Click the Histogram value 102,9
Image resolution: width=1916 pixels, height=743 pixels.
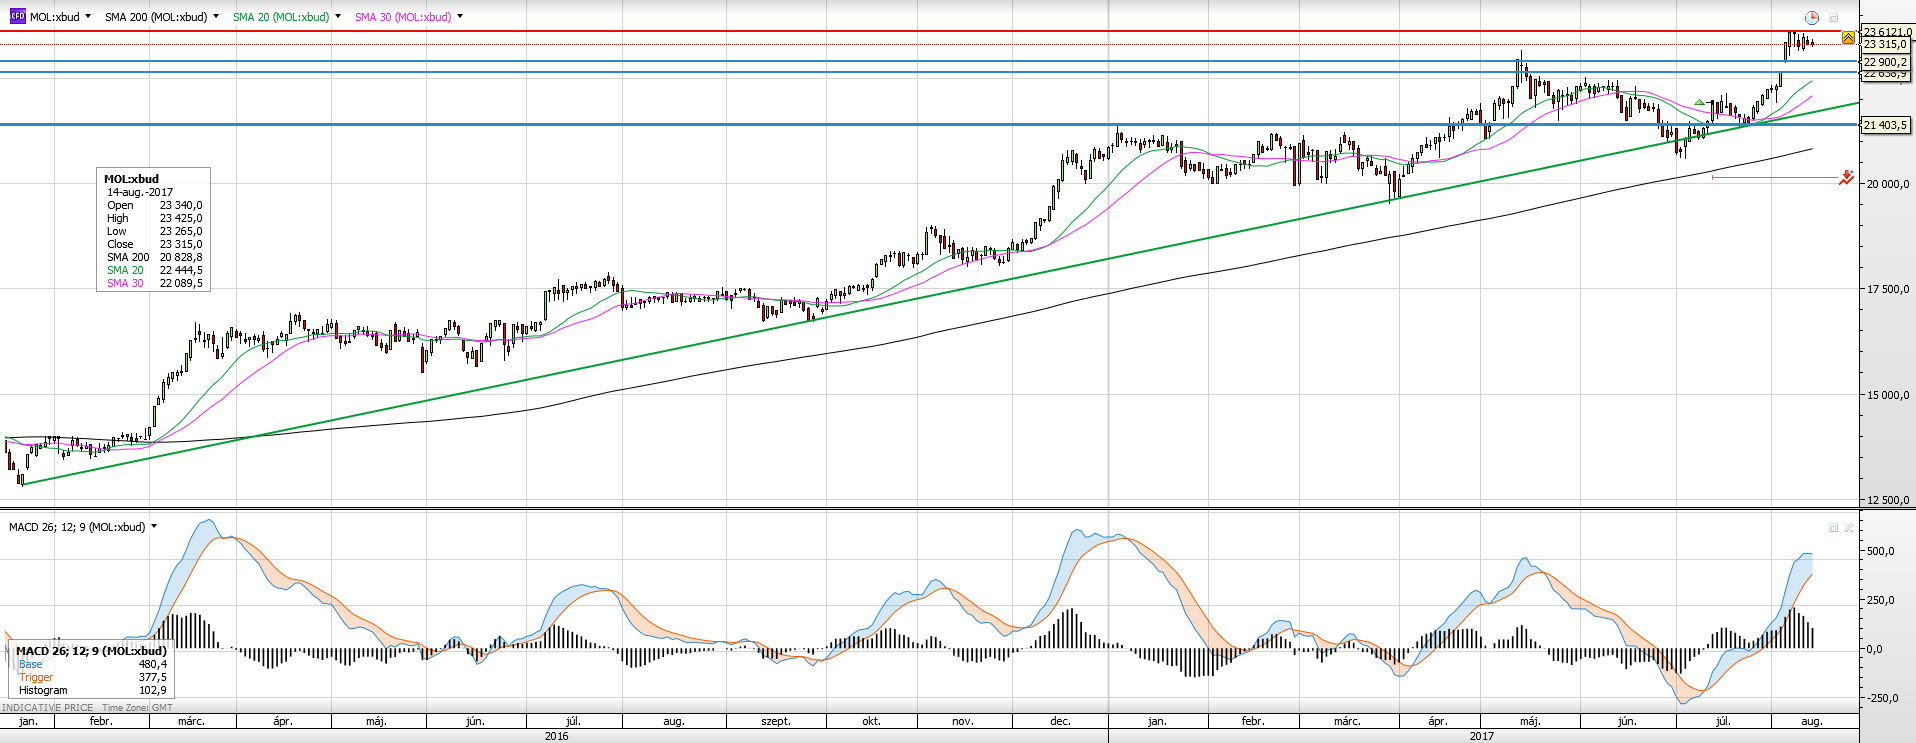pos(153,690)
